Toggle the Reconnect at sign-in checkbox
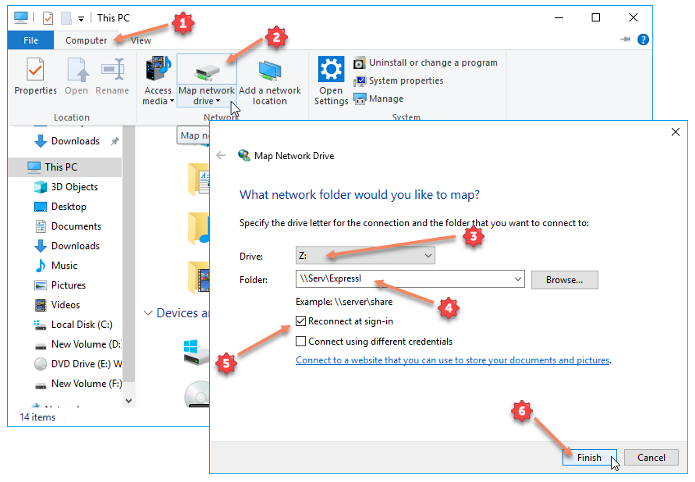 [x=302, y=323]
